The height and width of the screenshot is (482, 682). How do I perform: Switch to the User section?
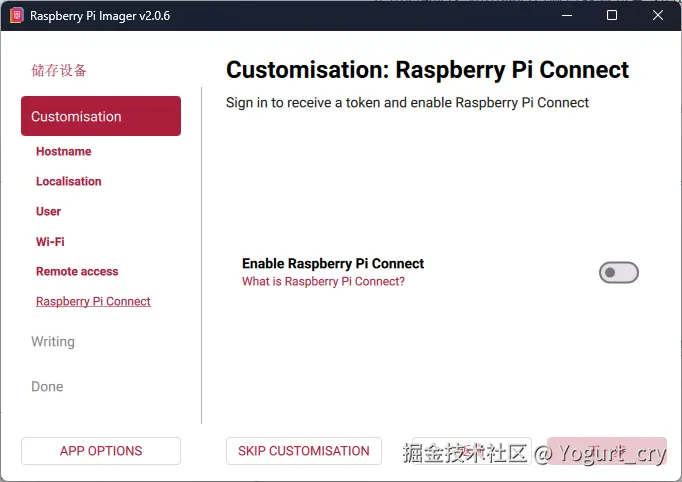click(x=48, y=211)
